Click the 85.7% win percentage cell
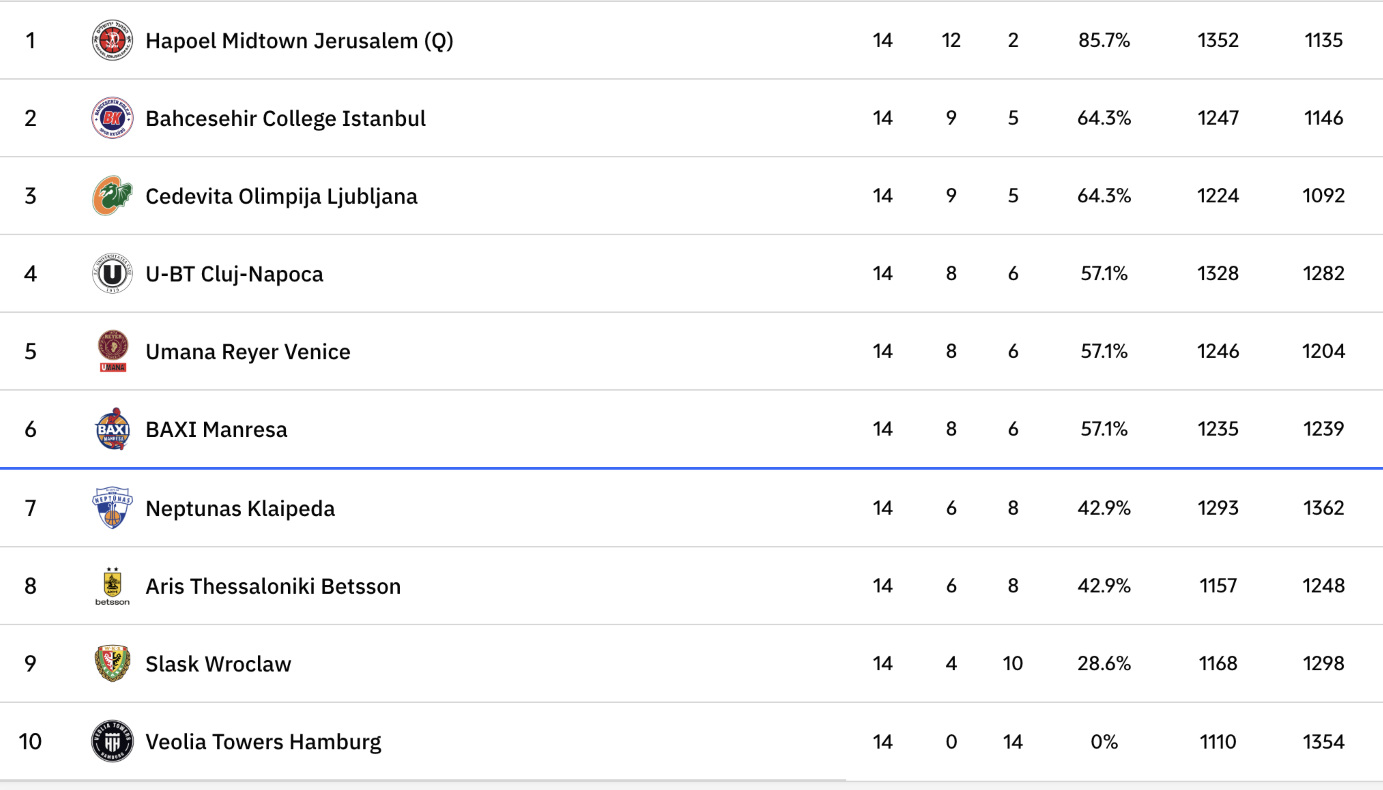Viewport: 1383px width, 790px height. 1104,41
